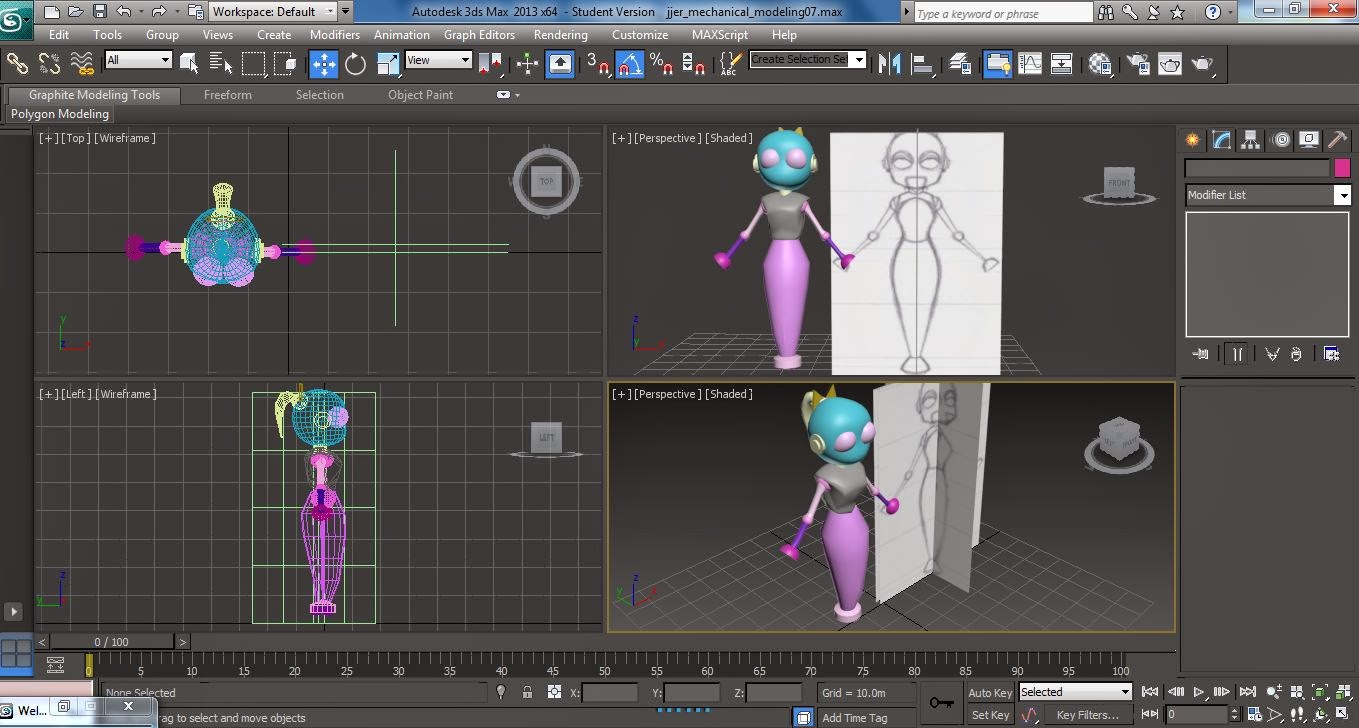This screenshot has width=1359, height=728.
Task: Open the Material Editor
Action: coord(1101,64)
